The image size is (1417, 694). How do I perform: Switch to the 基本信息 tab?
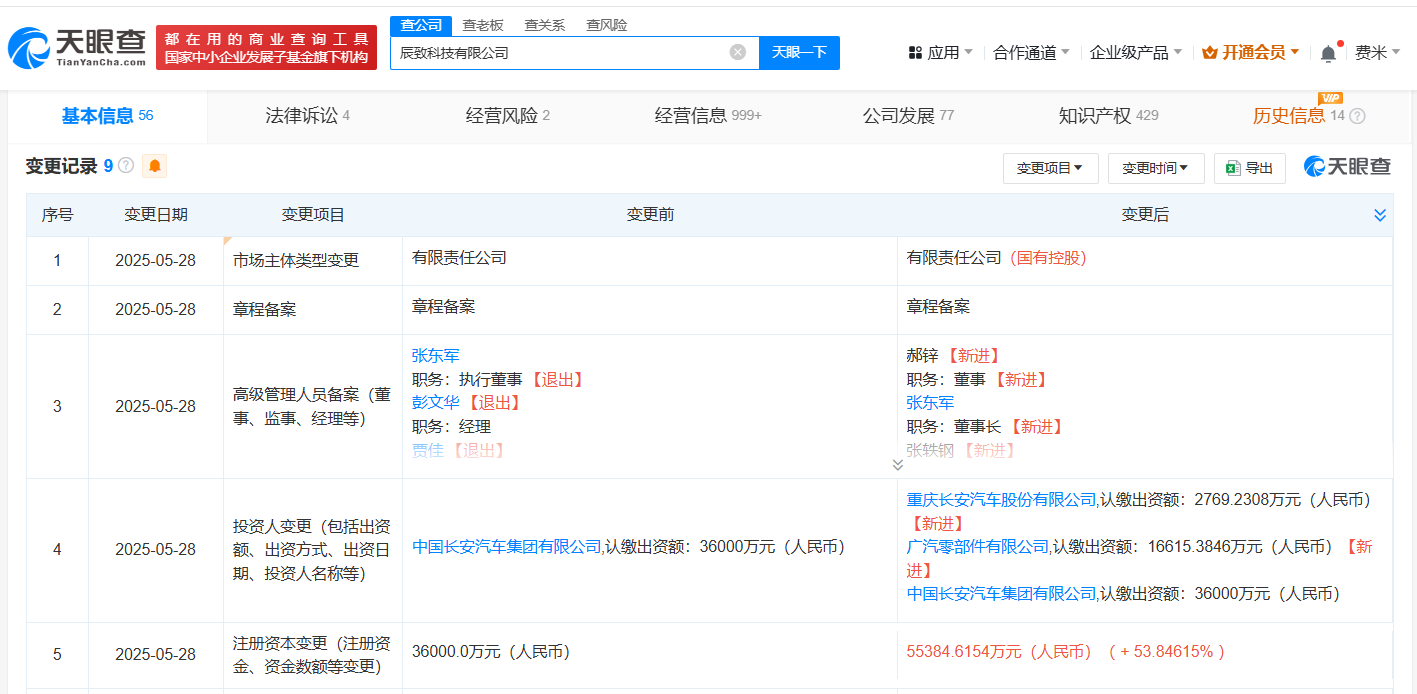pyautogui.click(x=107, y=116)
